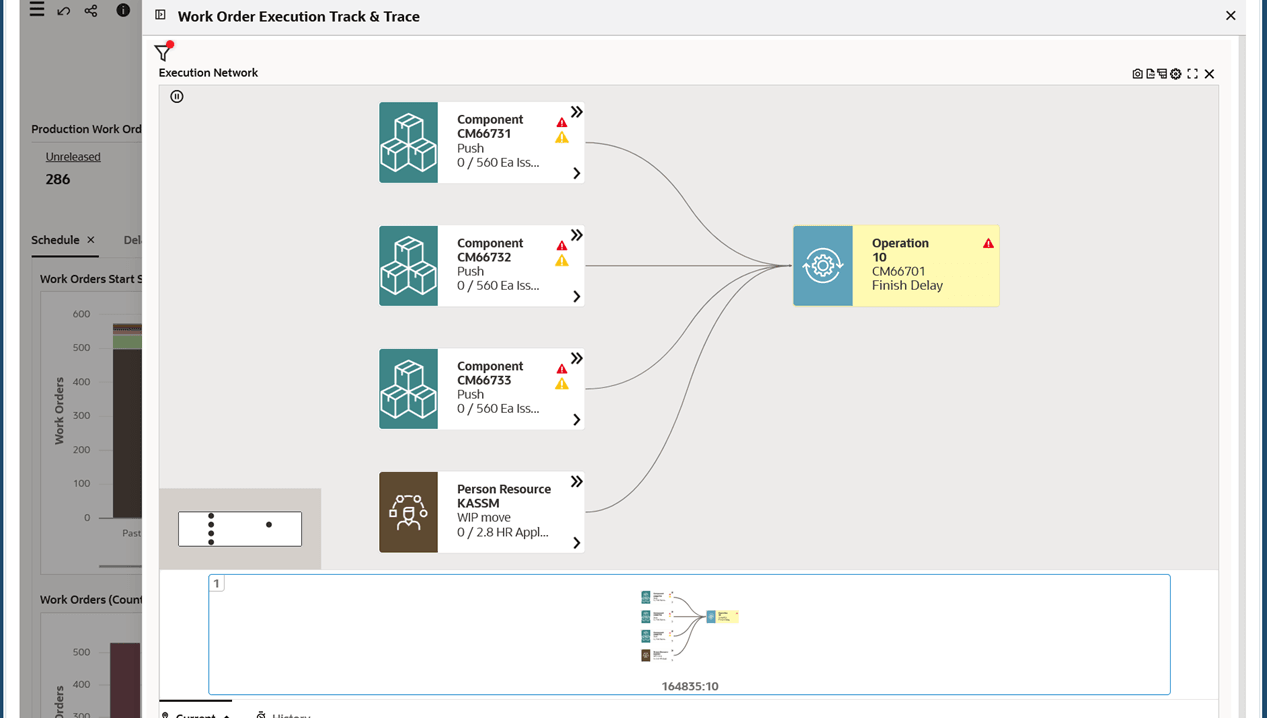Click red error alert on CM66732

tap(562, 245)
